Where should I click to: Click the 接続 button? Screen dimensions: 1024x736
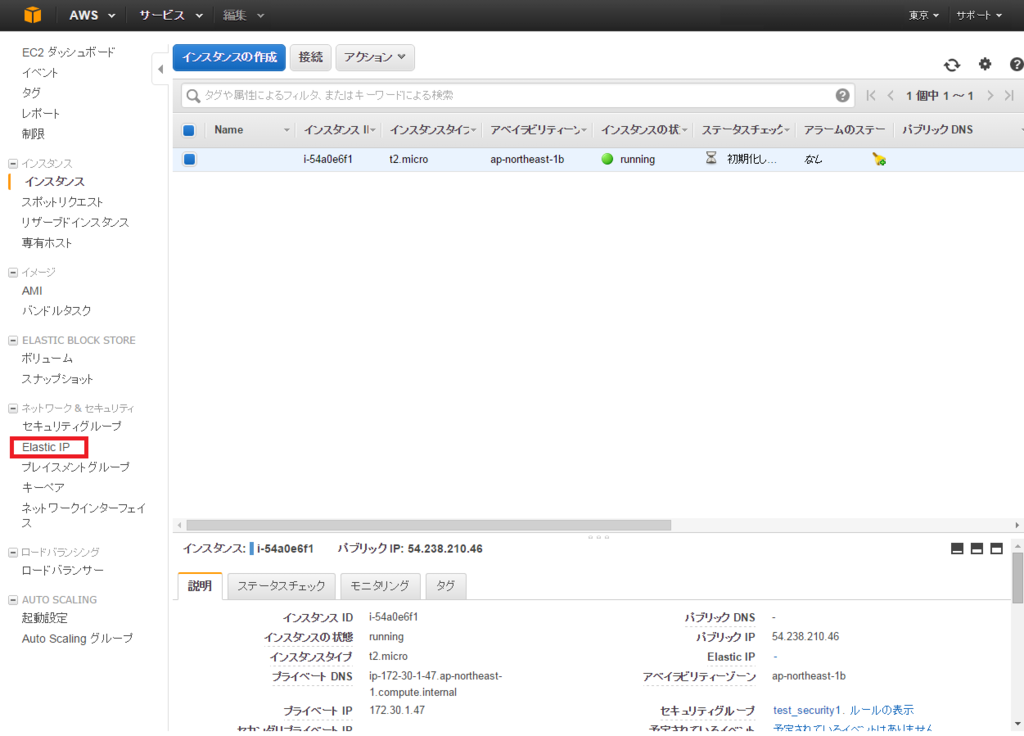(x=311, y=57)
